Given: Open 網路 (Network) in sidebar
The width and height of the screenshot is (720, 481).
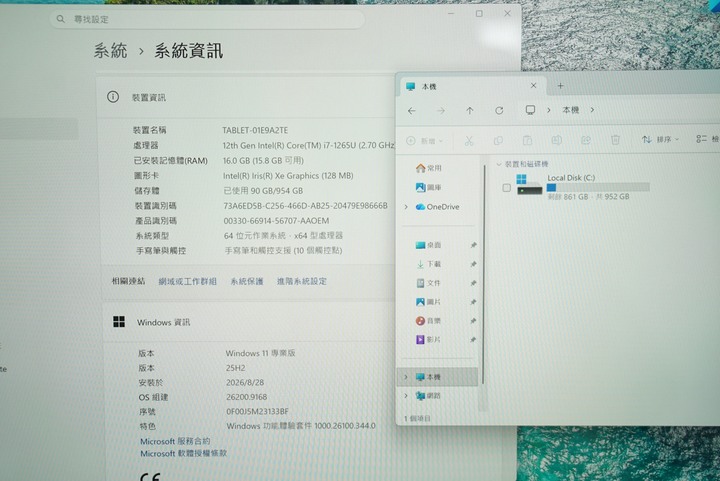Looking at the screenshot, I should [428, 396].
